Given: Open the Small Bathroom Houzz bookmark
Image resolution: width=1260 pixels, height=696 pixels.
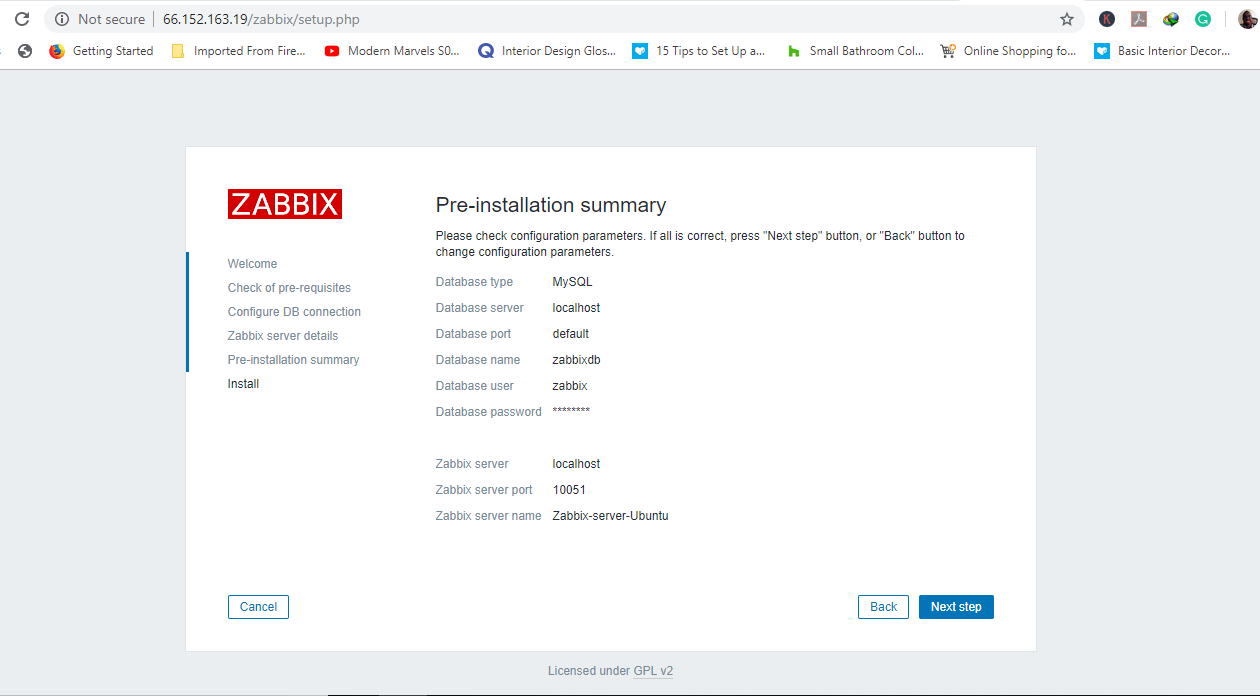Looking at the screenshot, I should (855, 51).
